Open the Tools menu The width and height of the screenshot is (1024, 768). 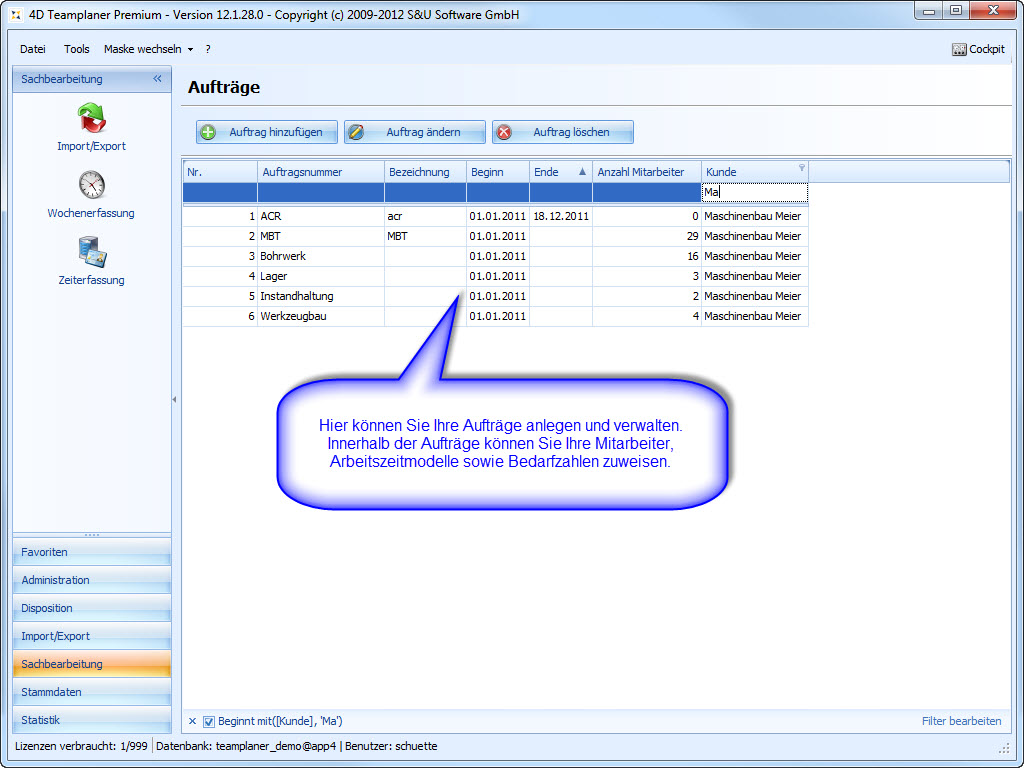77,49
